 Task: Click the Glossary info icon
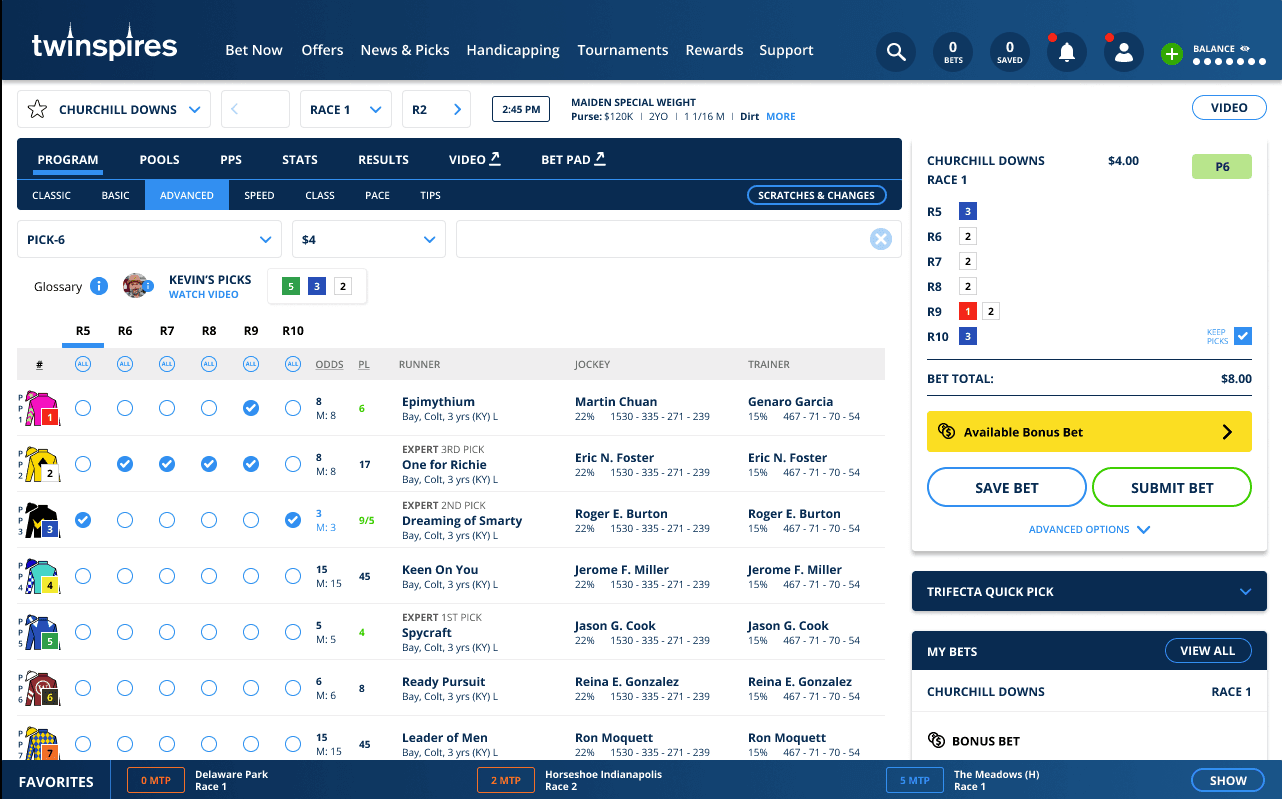(99, 287)
